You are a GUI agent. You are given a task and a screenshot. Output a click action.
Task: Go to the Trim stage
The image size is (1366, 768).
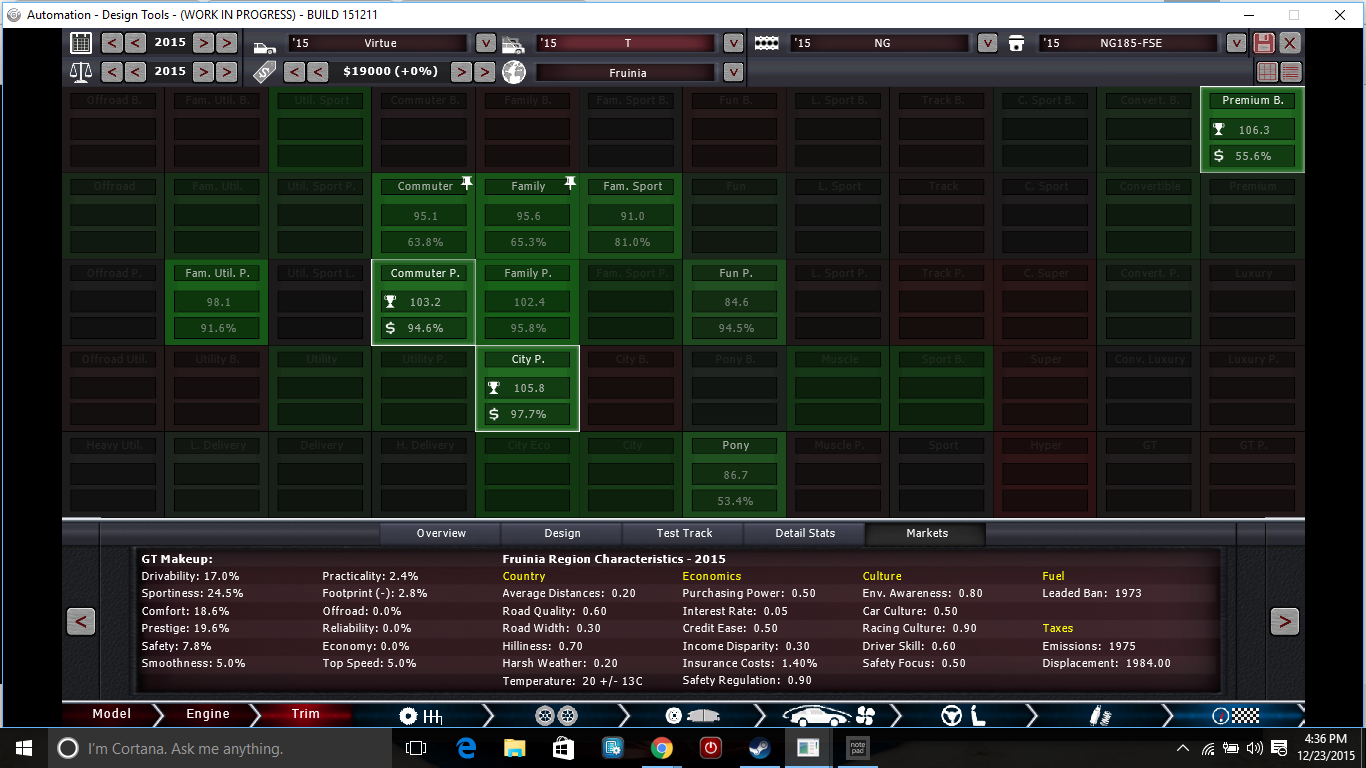(x=305, y=714)
